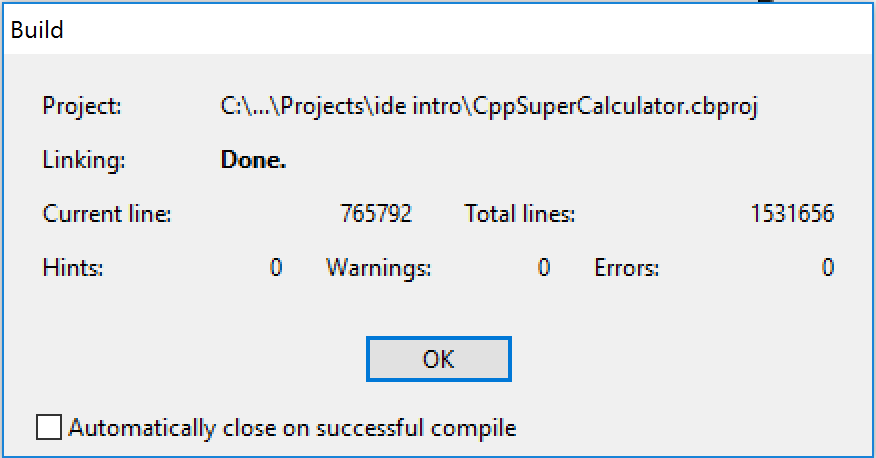Click the Build dialog title bar
Image resolution: width=876 pixels, height=458 pixels.
point(438,29)
